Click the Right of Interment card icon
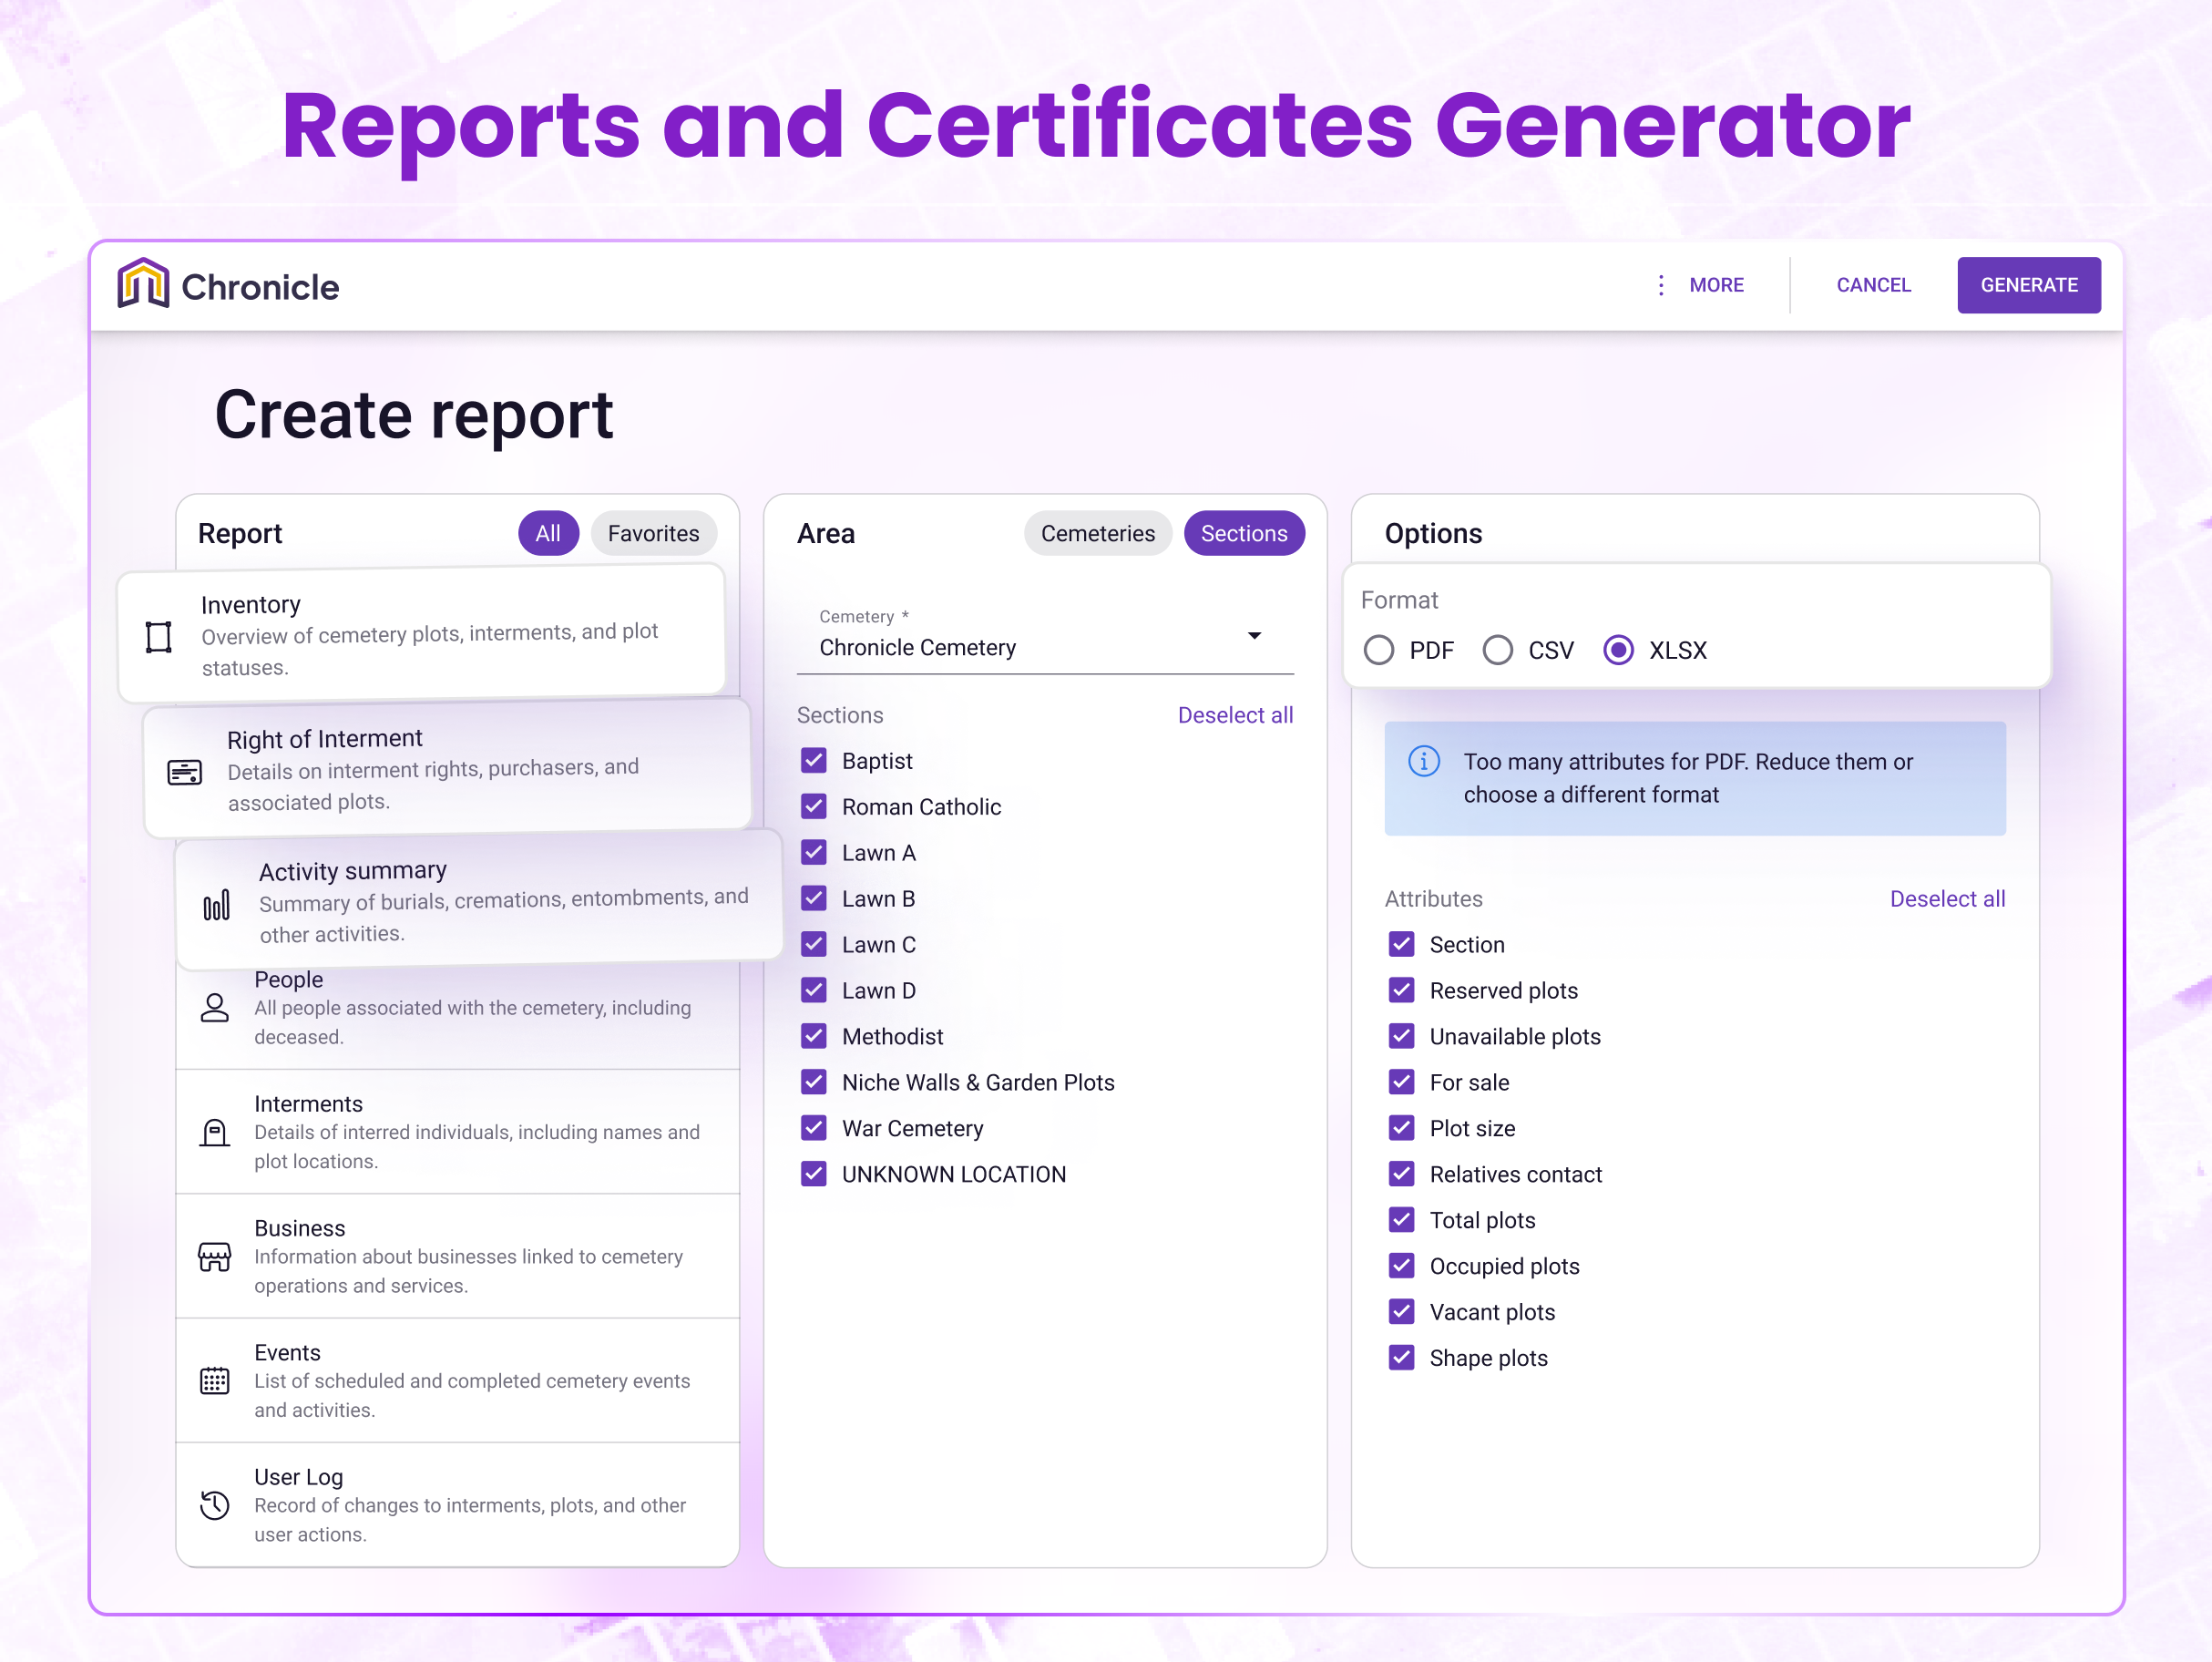Screen dimensions: 2212x1662 [185, 772]
